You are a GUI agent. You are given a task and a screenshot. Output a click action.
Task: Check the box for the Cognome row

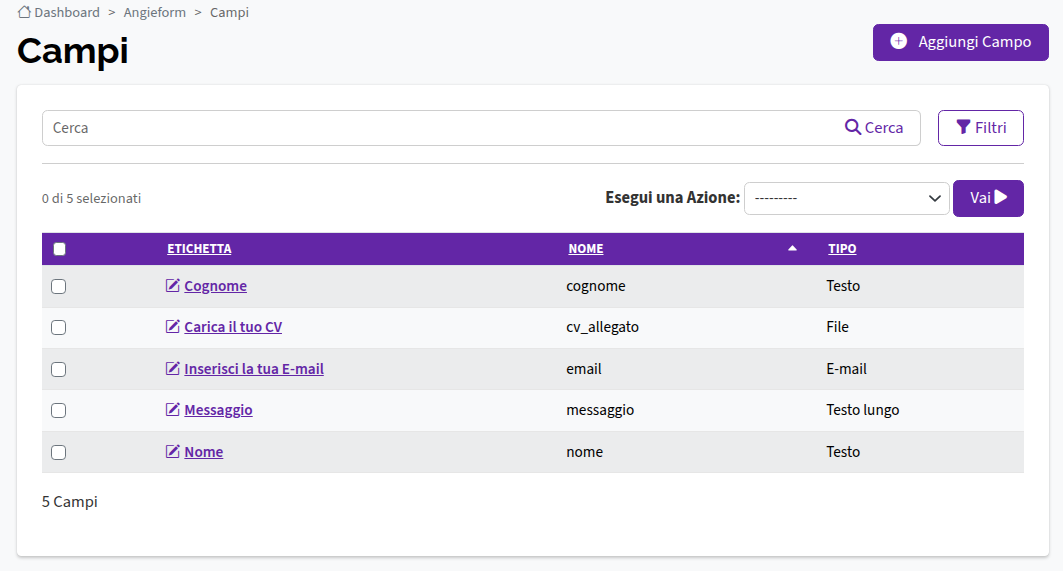tap(59, 286)
